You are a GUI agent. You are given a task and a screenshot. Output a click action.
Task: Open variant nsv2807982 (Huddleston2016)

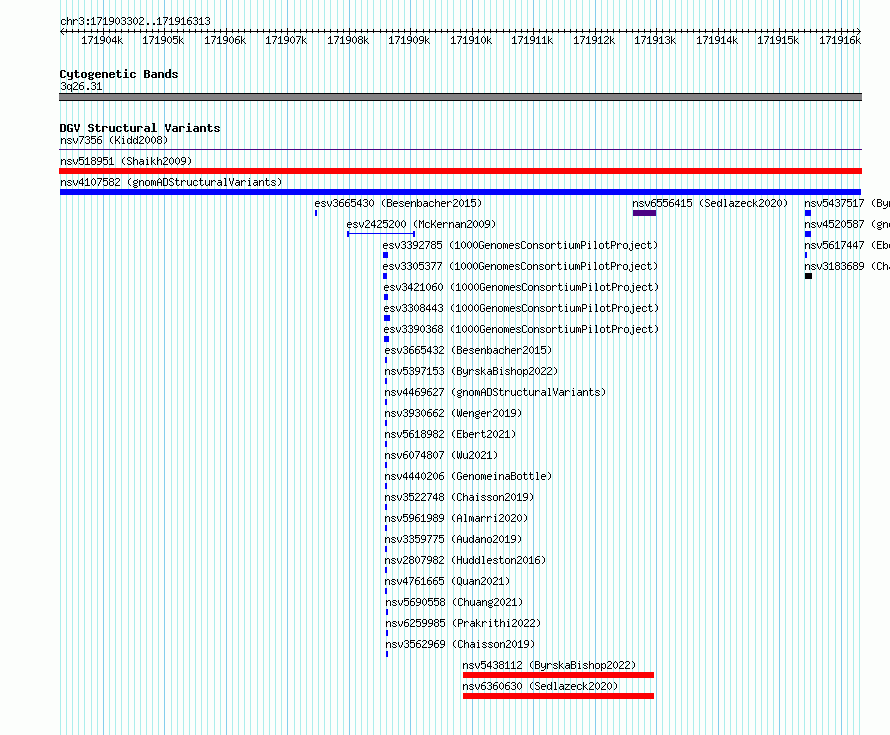tap(465, 560)
